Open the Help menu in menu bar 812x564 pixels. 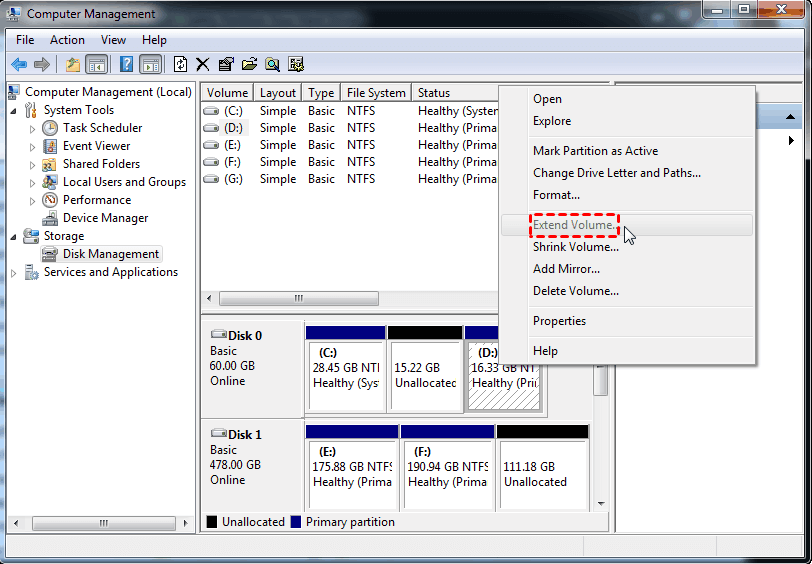pyautogui.click(x=154, y=40)
